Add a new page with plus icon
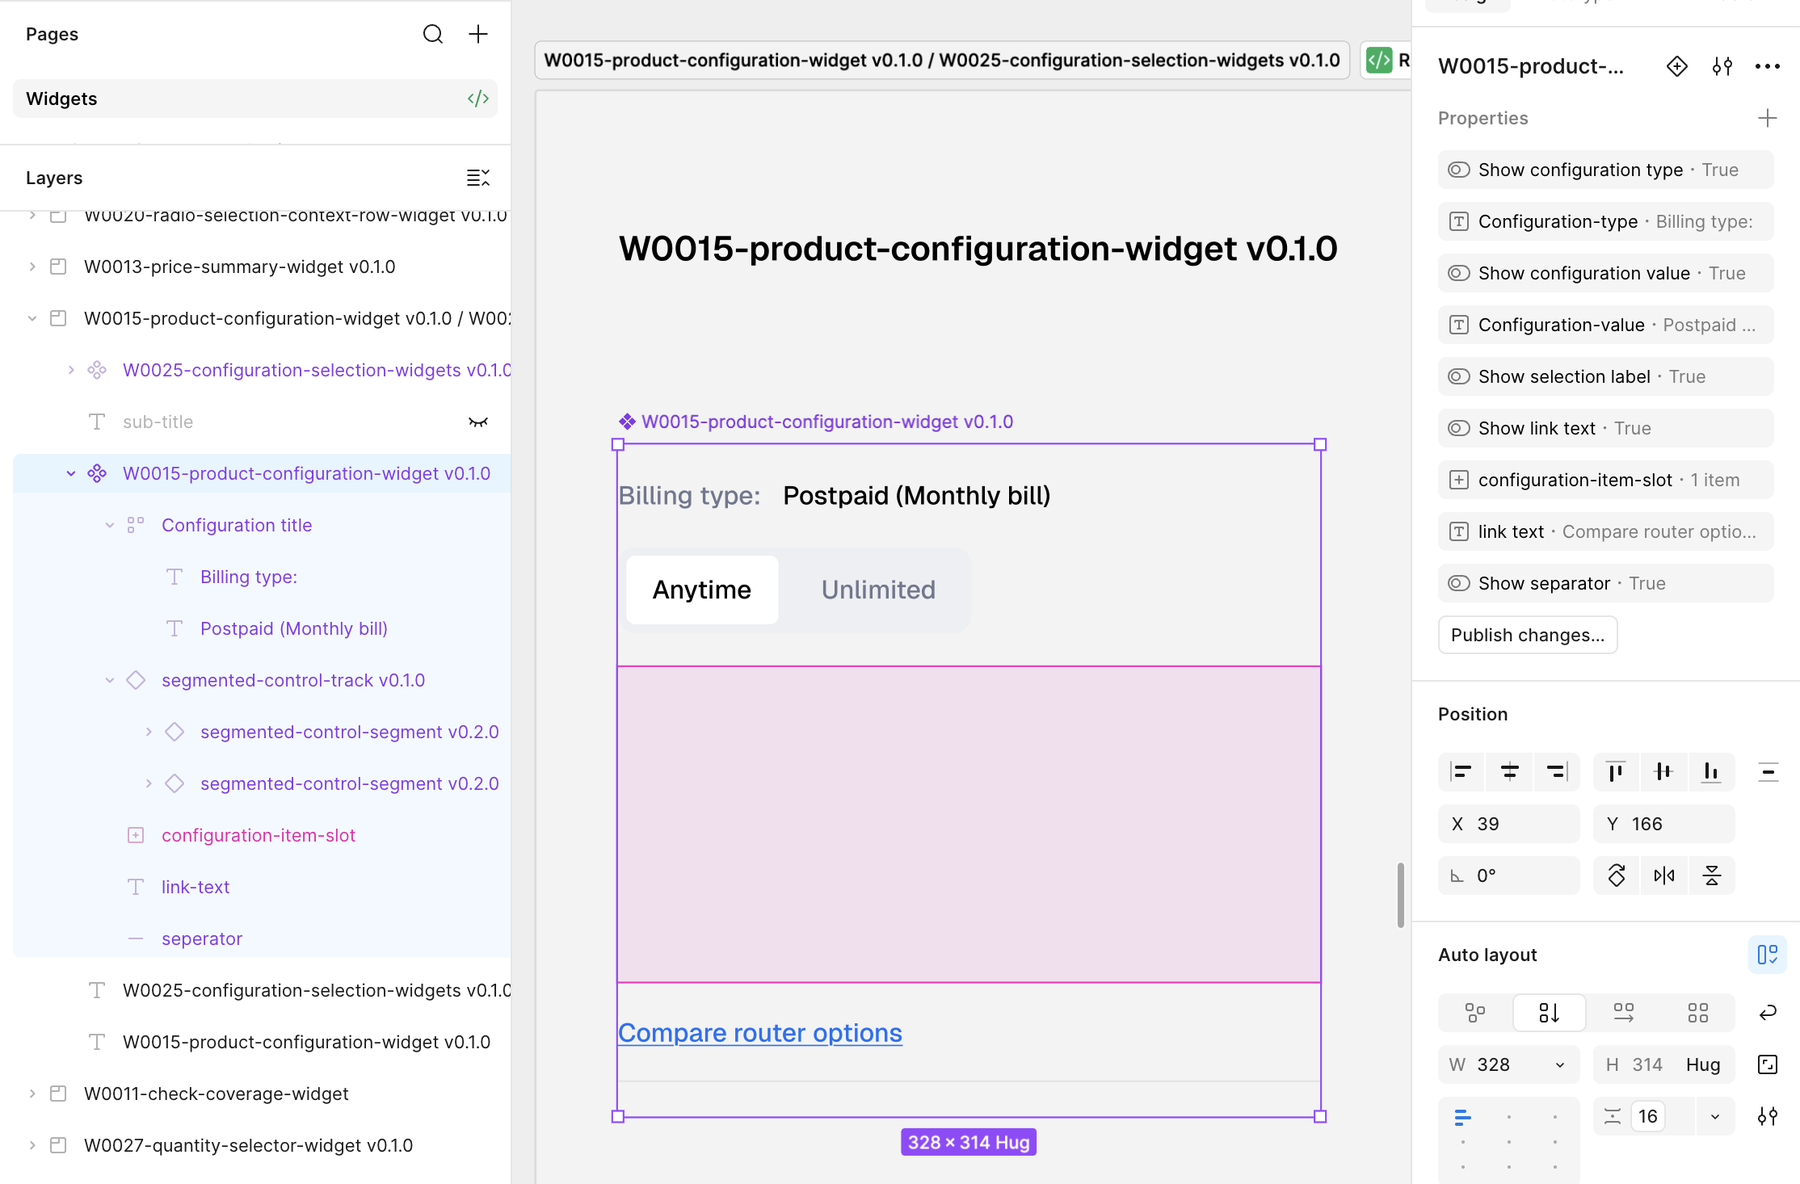The image size is (1800, 1184). pos(478,34)
